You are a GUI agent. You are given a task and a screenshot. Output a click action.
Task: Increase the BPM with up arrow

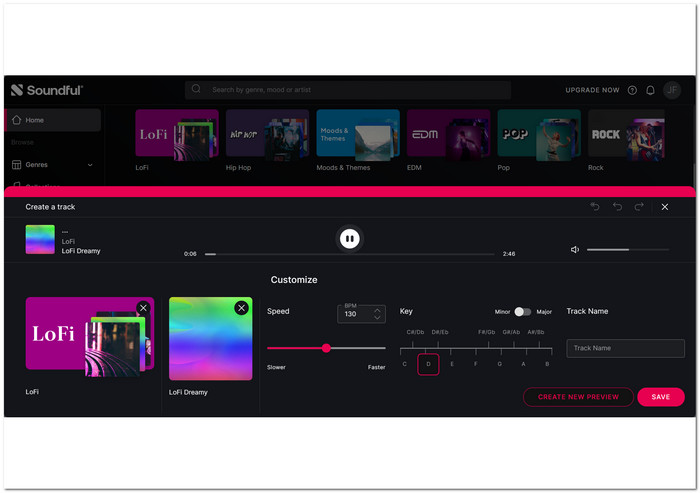point(377,310)
